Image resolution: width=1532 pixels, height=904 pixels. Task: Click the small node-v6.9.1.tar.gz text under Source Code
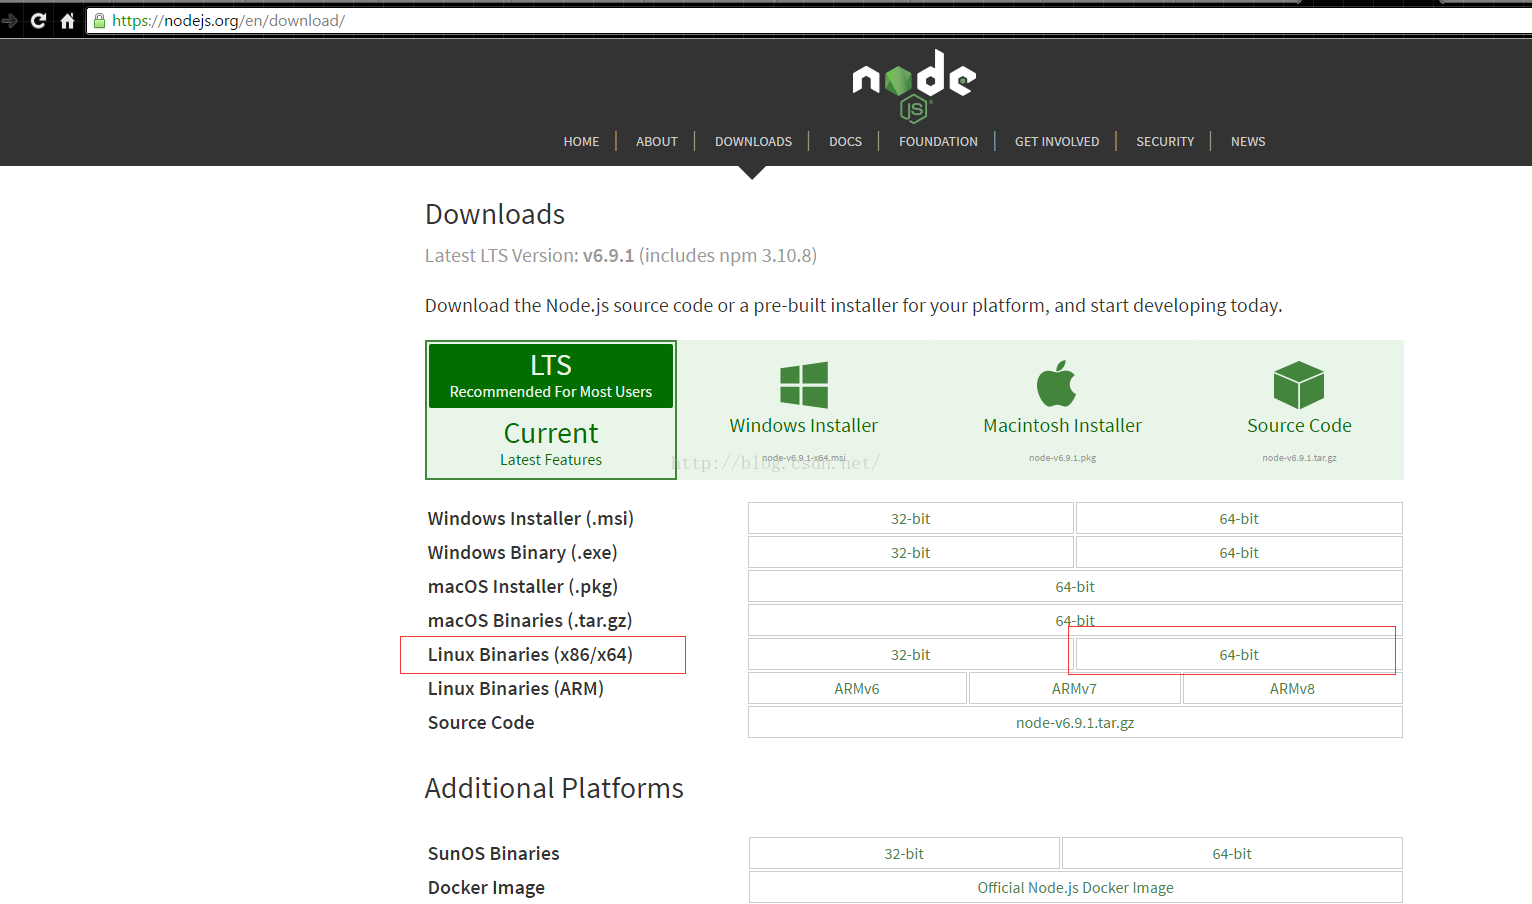(x=1299, y=458)
